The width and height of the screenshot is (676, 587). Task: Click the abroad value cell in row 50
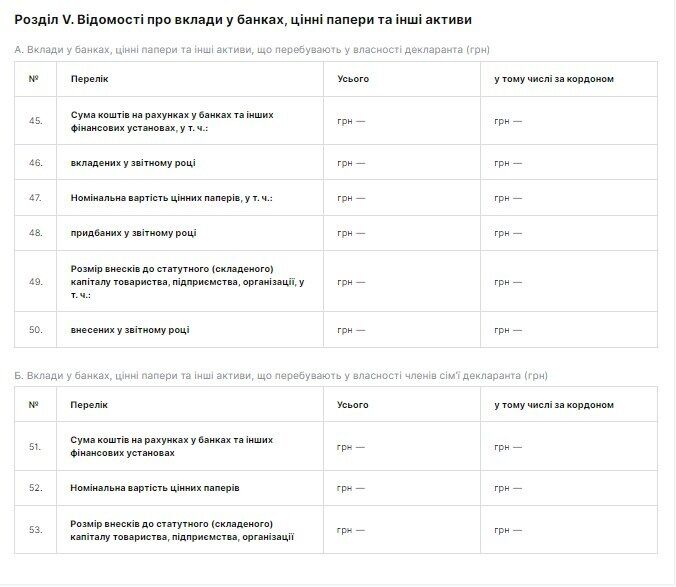tap(508, 330)
